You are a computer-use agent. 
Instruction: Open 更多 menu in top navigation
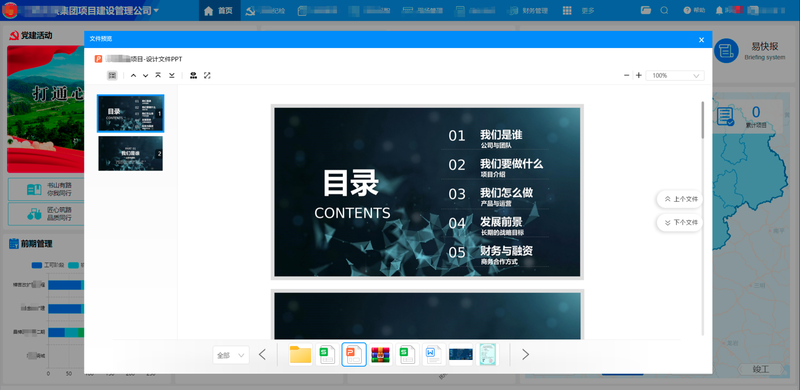click(x=588, y=10)
